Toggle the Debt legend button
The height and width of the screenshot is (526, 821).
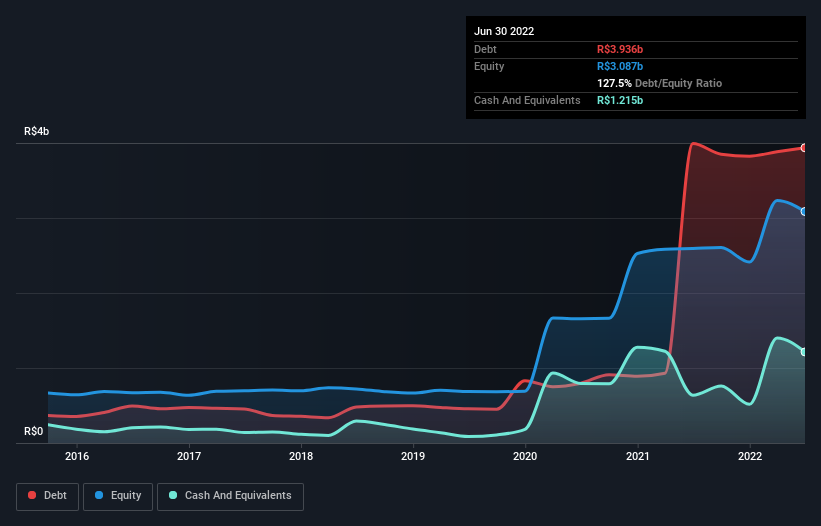pyautogui.click(x=47, y=496)
